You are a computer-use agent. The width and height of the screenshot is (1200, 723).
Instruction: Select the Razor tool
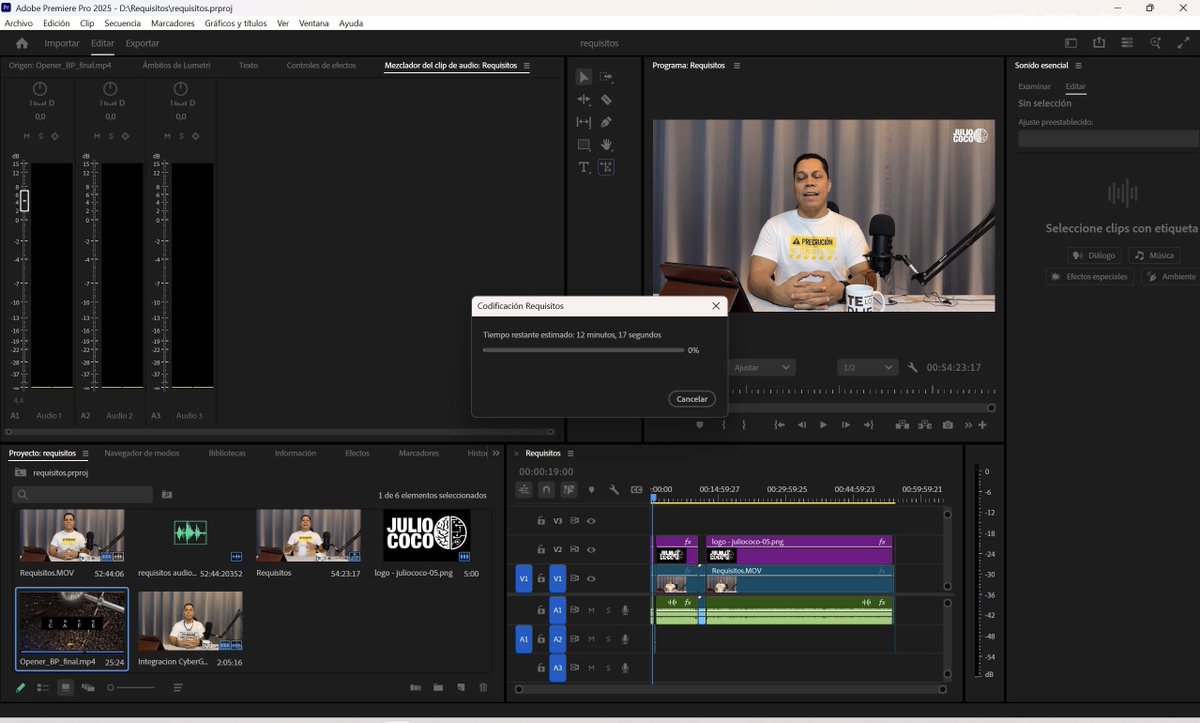(606, 100)
